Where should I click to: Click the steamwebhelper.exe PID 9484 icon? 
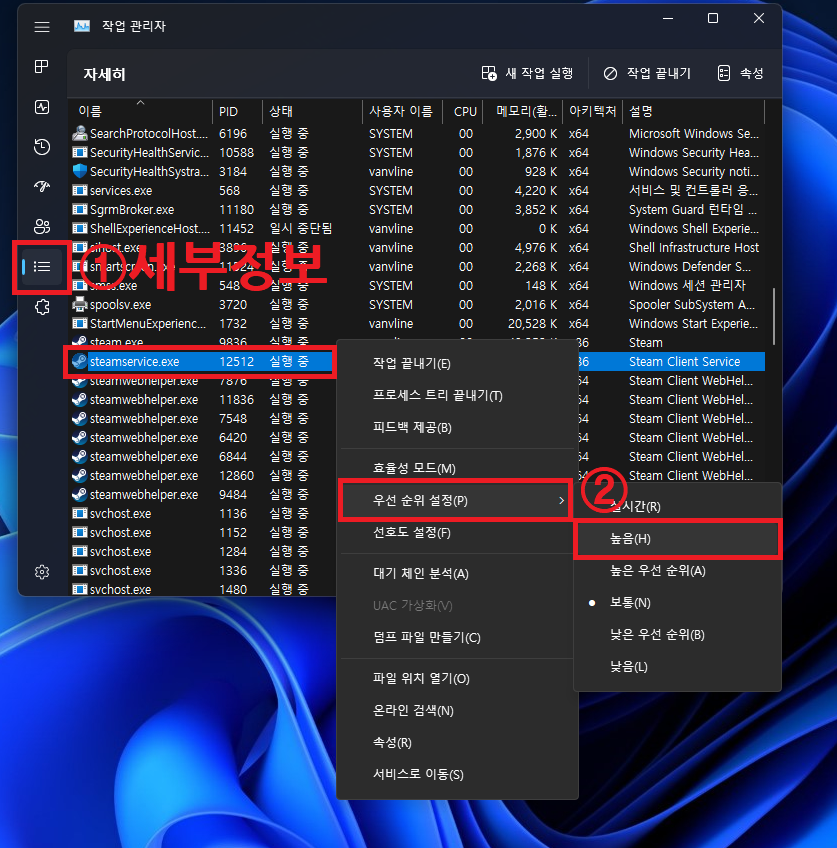click(x=79, y=494)
